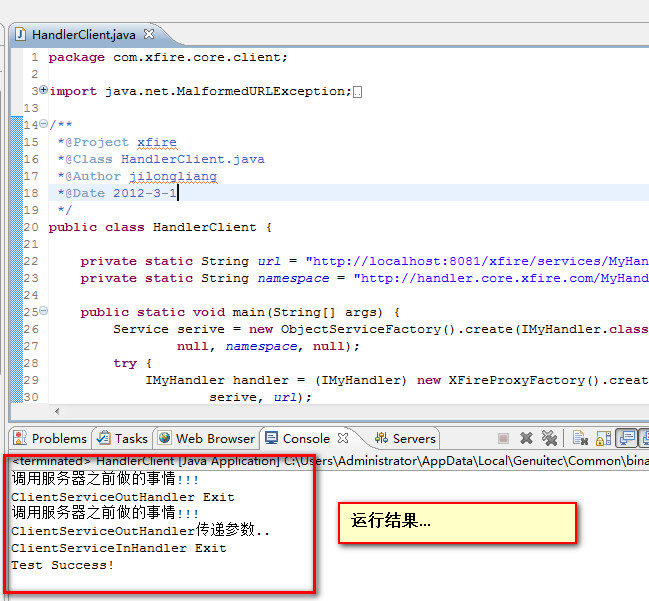Image resolution: width=649 pixels, height=601 pixels.
Task: Click the Console monitor icon
Action: tap(272, 438)
